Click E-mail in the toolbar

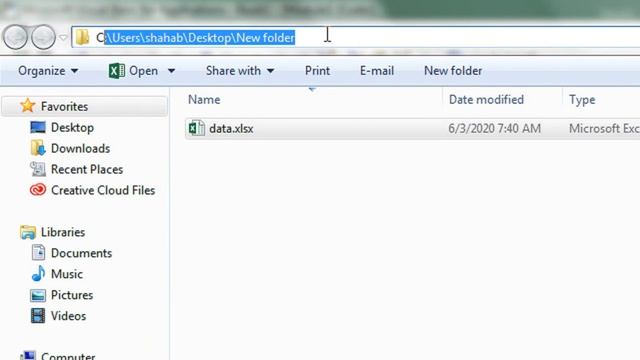pyautogui.click(x=377, y=71)
